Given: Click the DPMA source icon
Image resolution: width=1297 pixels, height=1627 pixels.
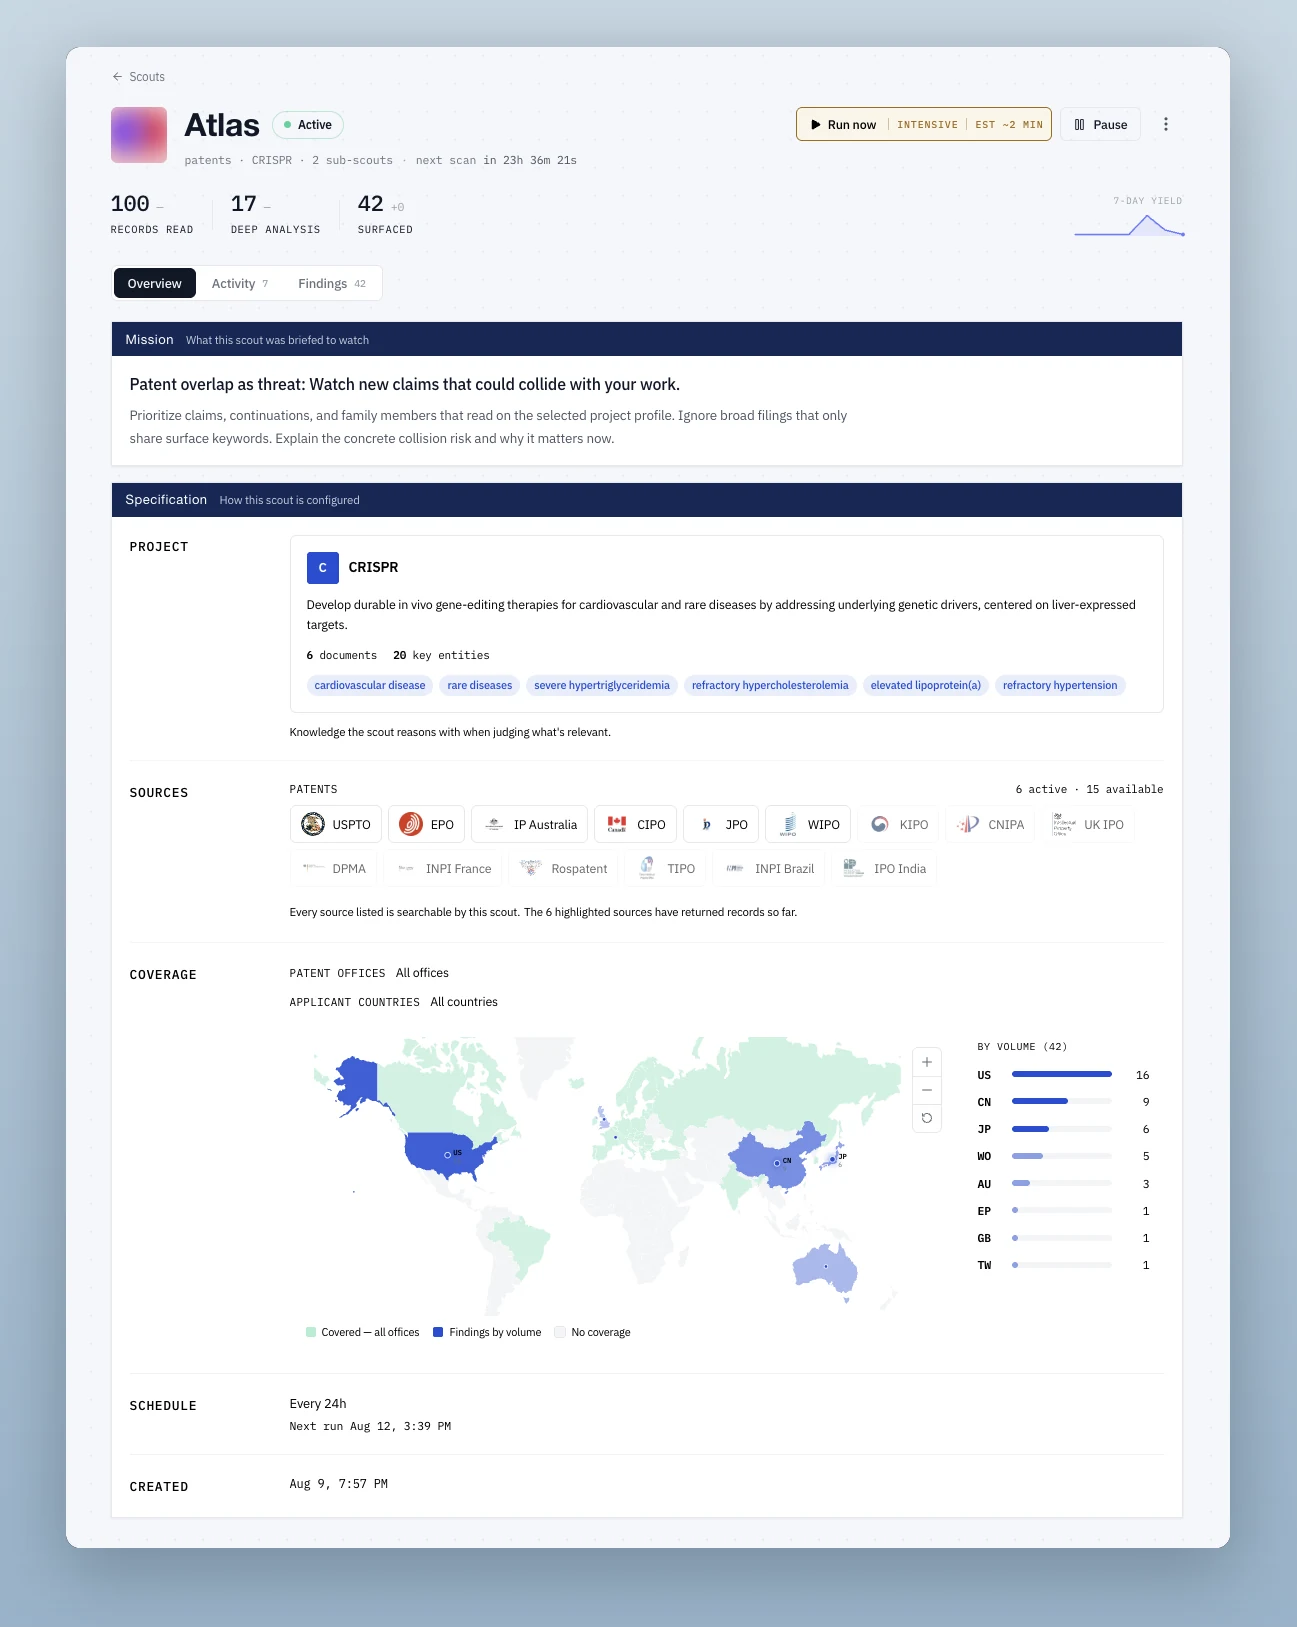Looking at the screenshot, I should click(x=313, y=868).
